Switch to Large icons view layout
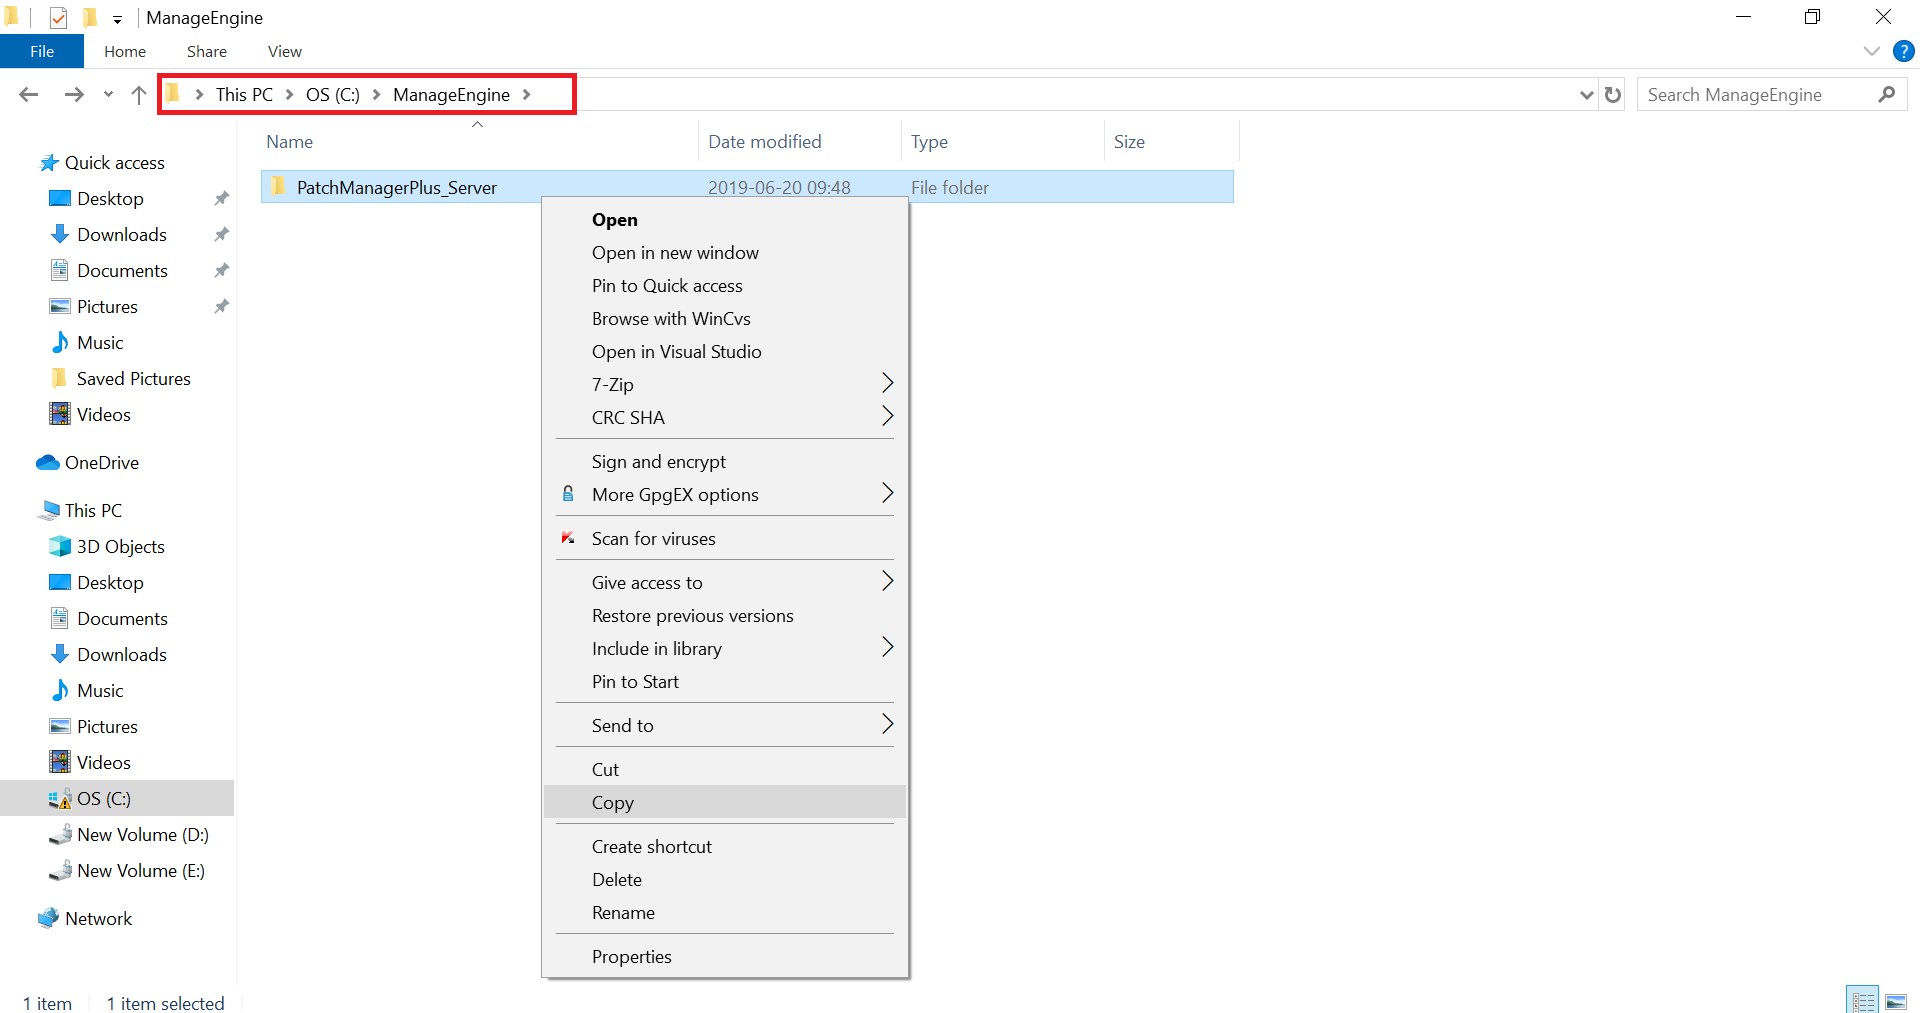The width and height of the screenshot is (1920, 1013). tap(1896, 1000)
